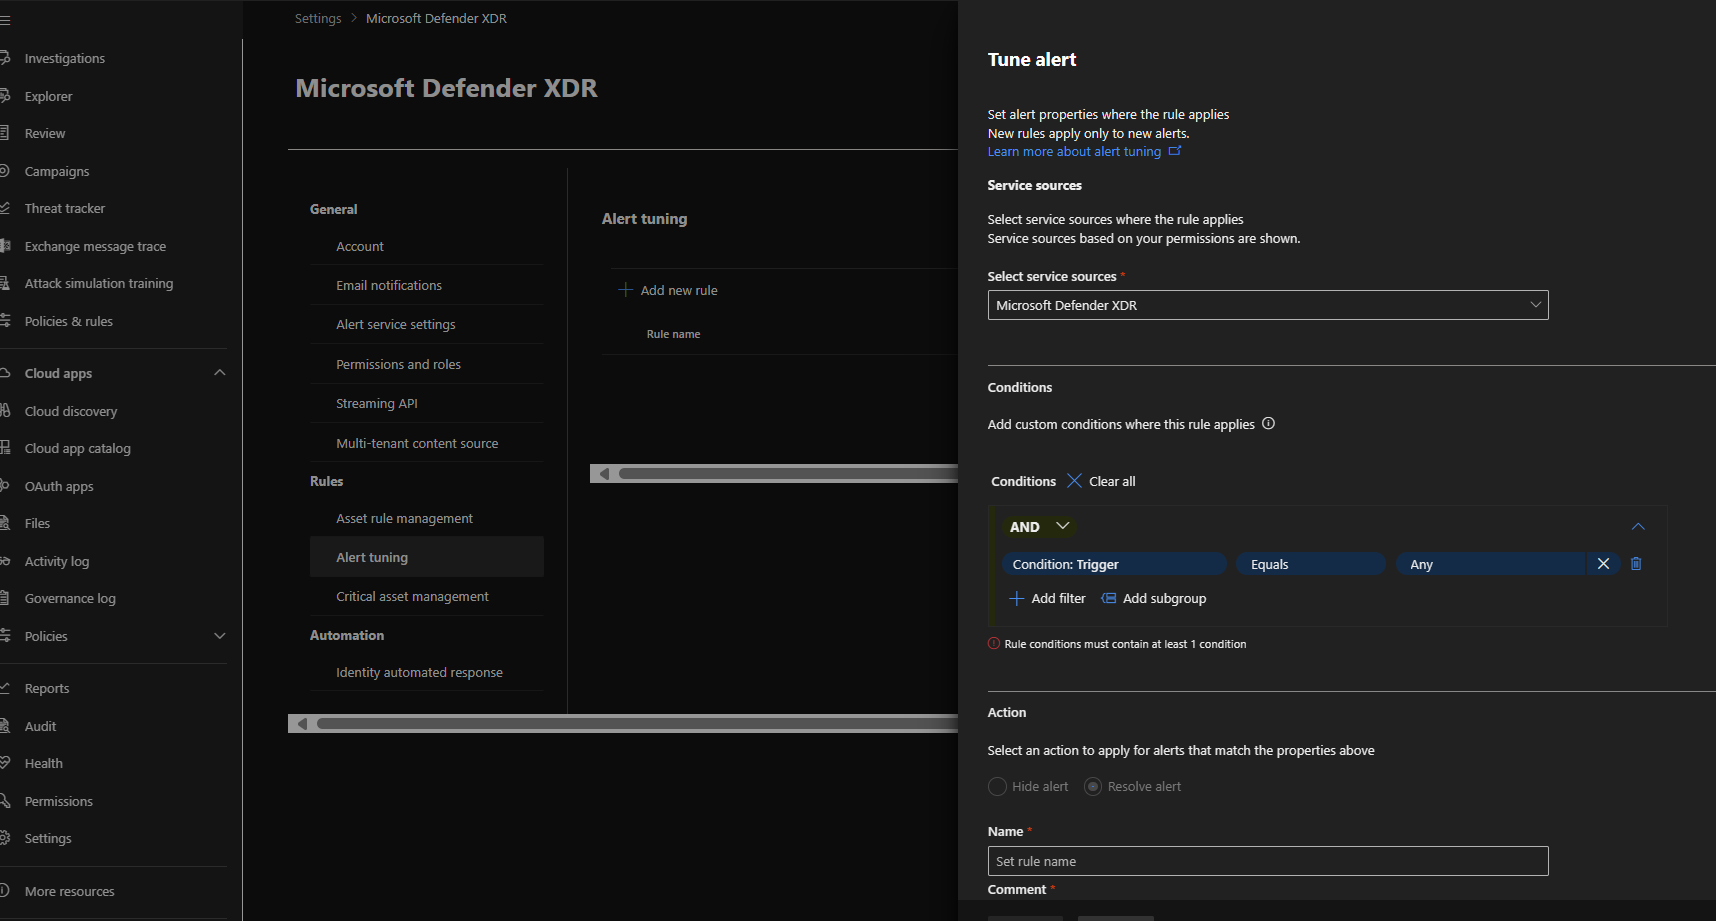Click the Files sidebar icon
Viewport: 1716px width, 921px height.
(4, 523)
